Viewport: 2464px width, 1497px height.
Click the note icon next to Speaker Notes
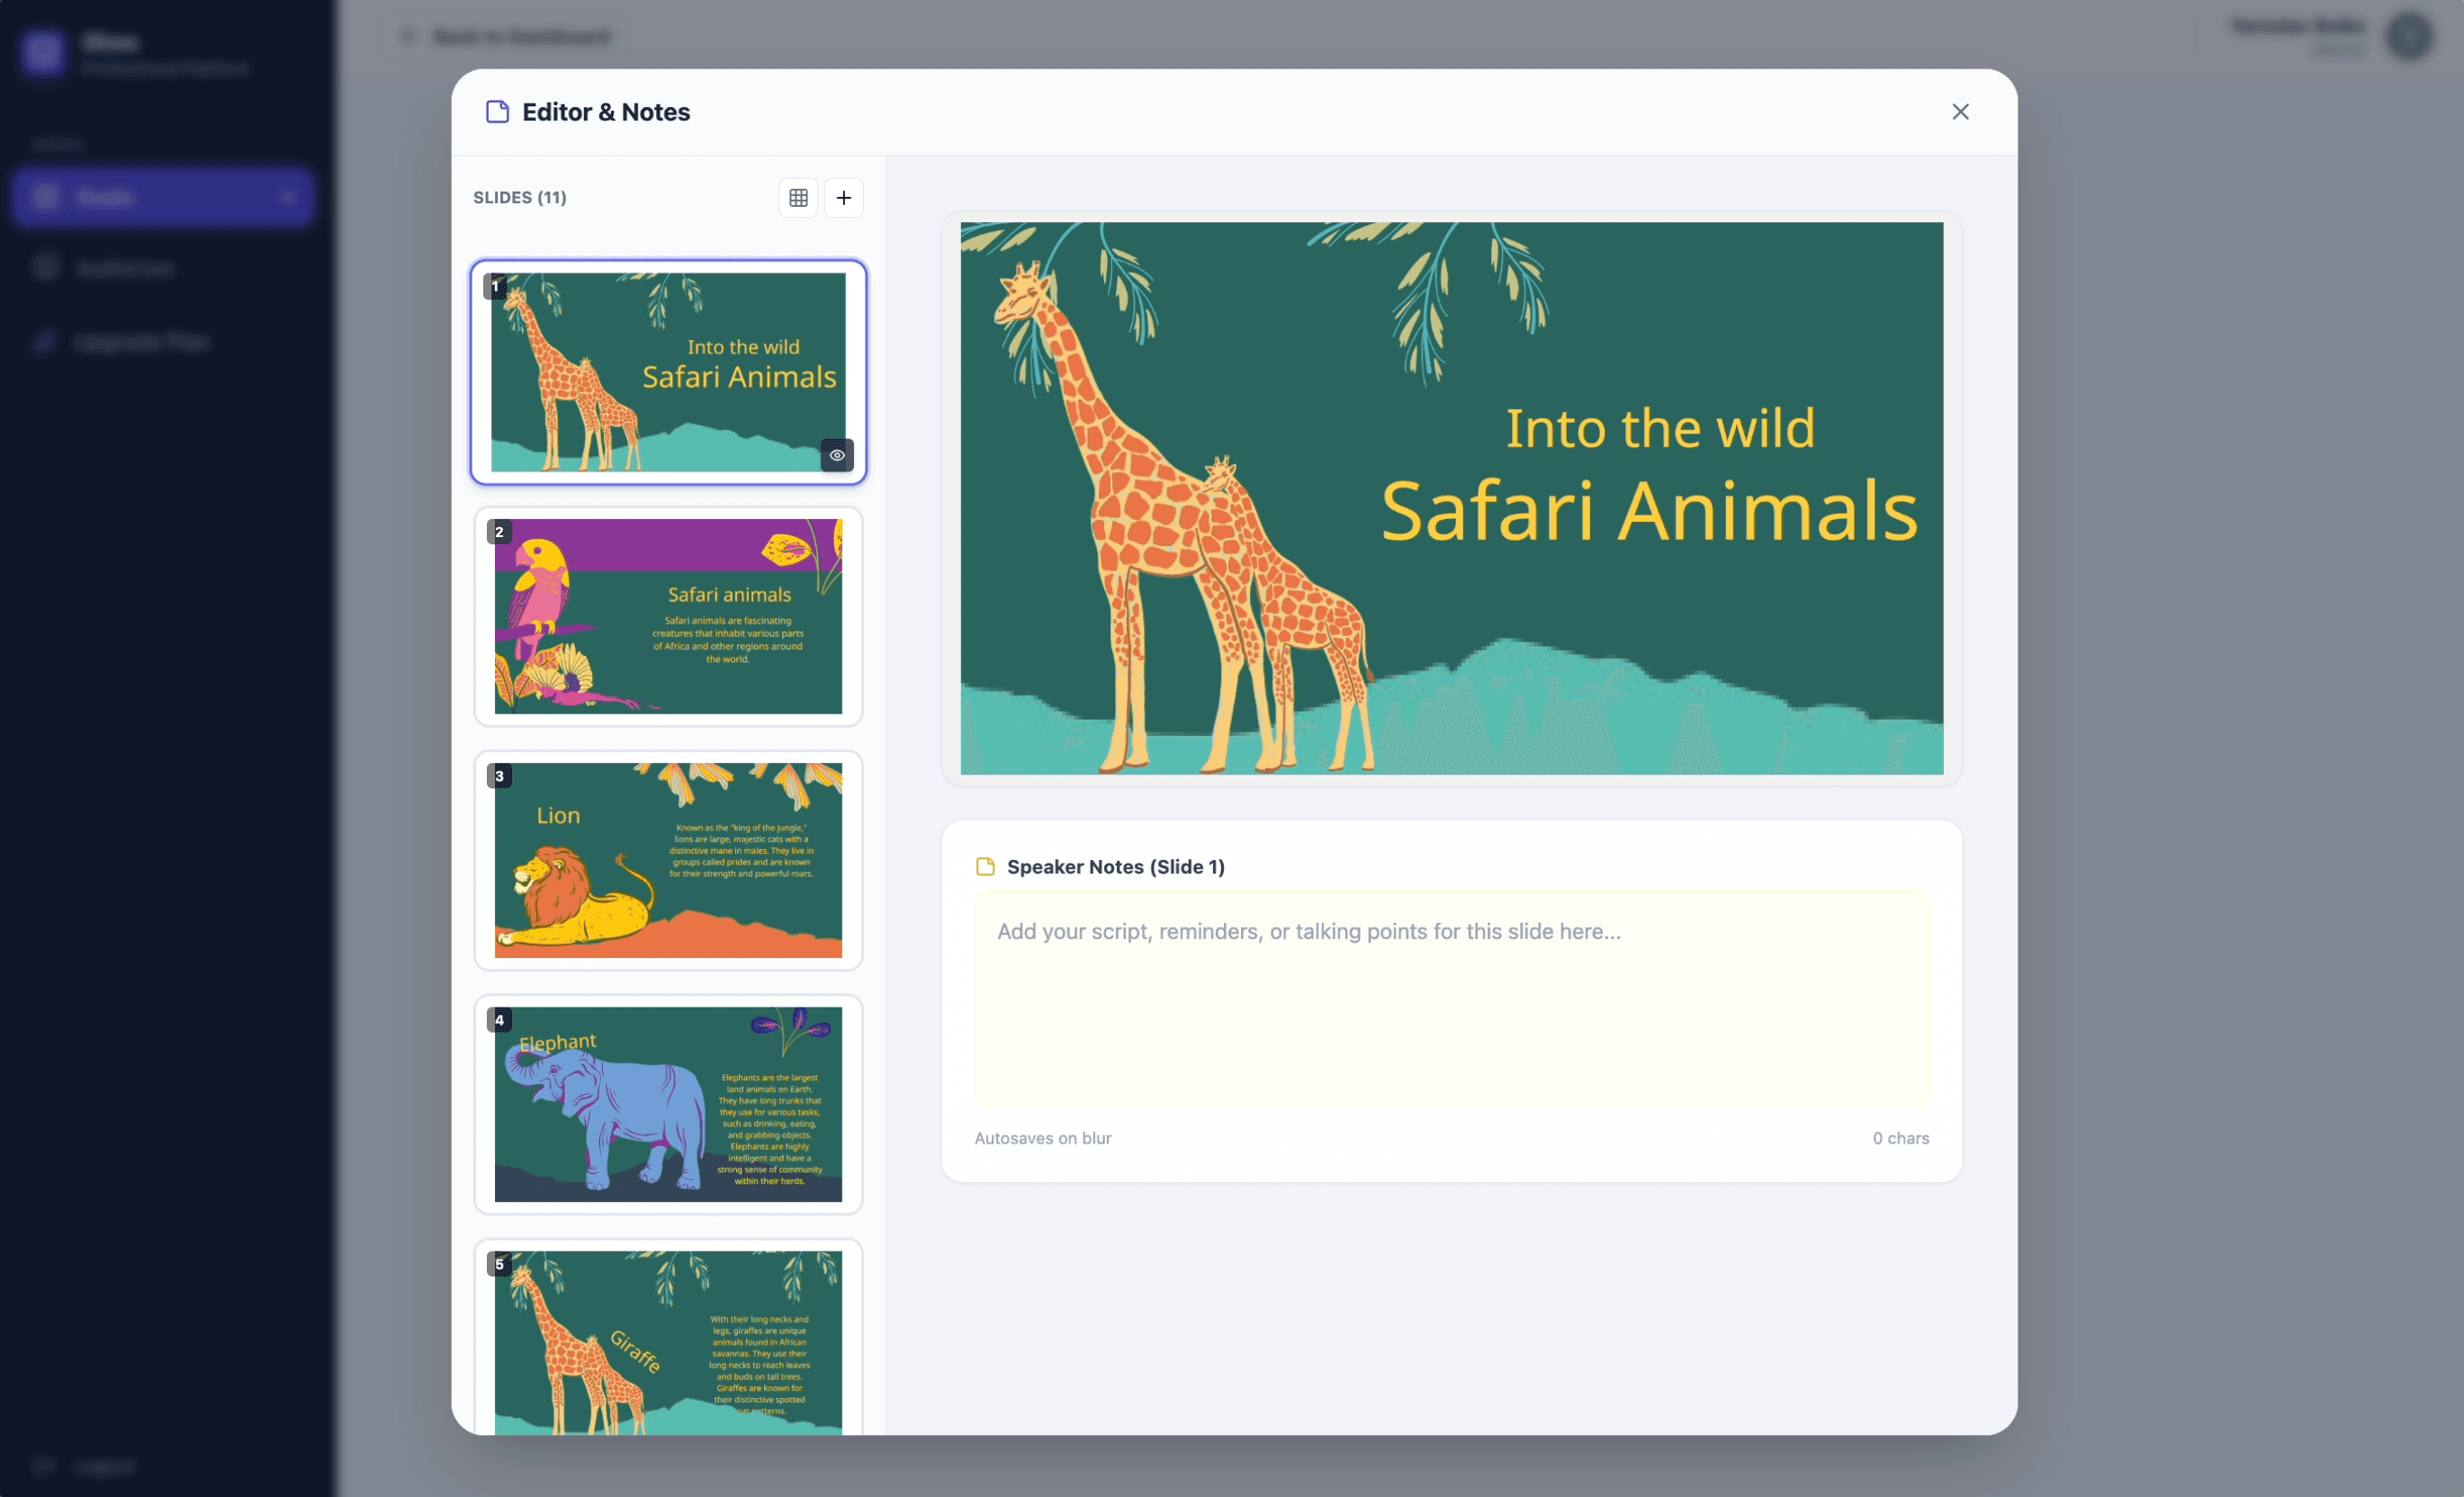tap(985, 867)
